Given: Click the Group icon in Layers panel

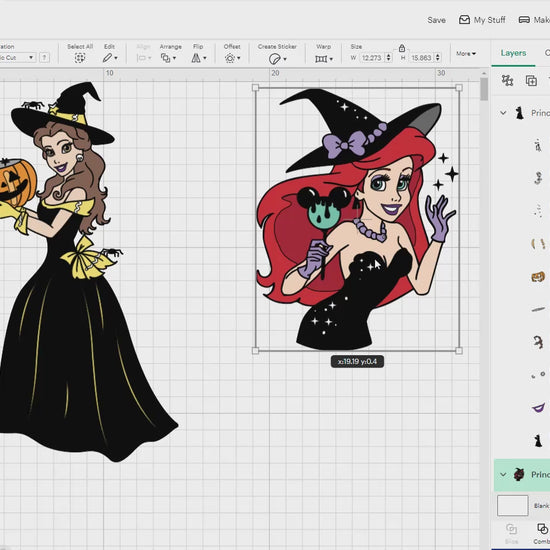Looking at the screenshot, I should point(507,80).
